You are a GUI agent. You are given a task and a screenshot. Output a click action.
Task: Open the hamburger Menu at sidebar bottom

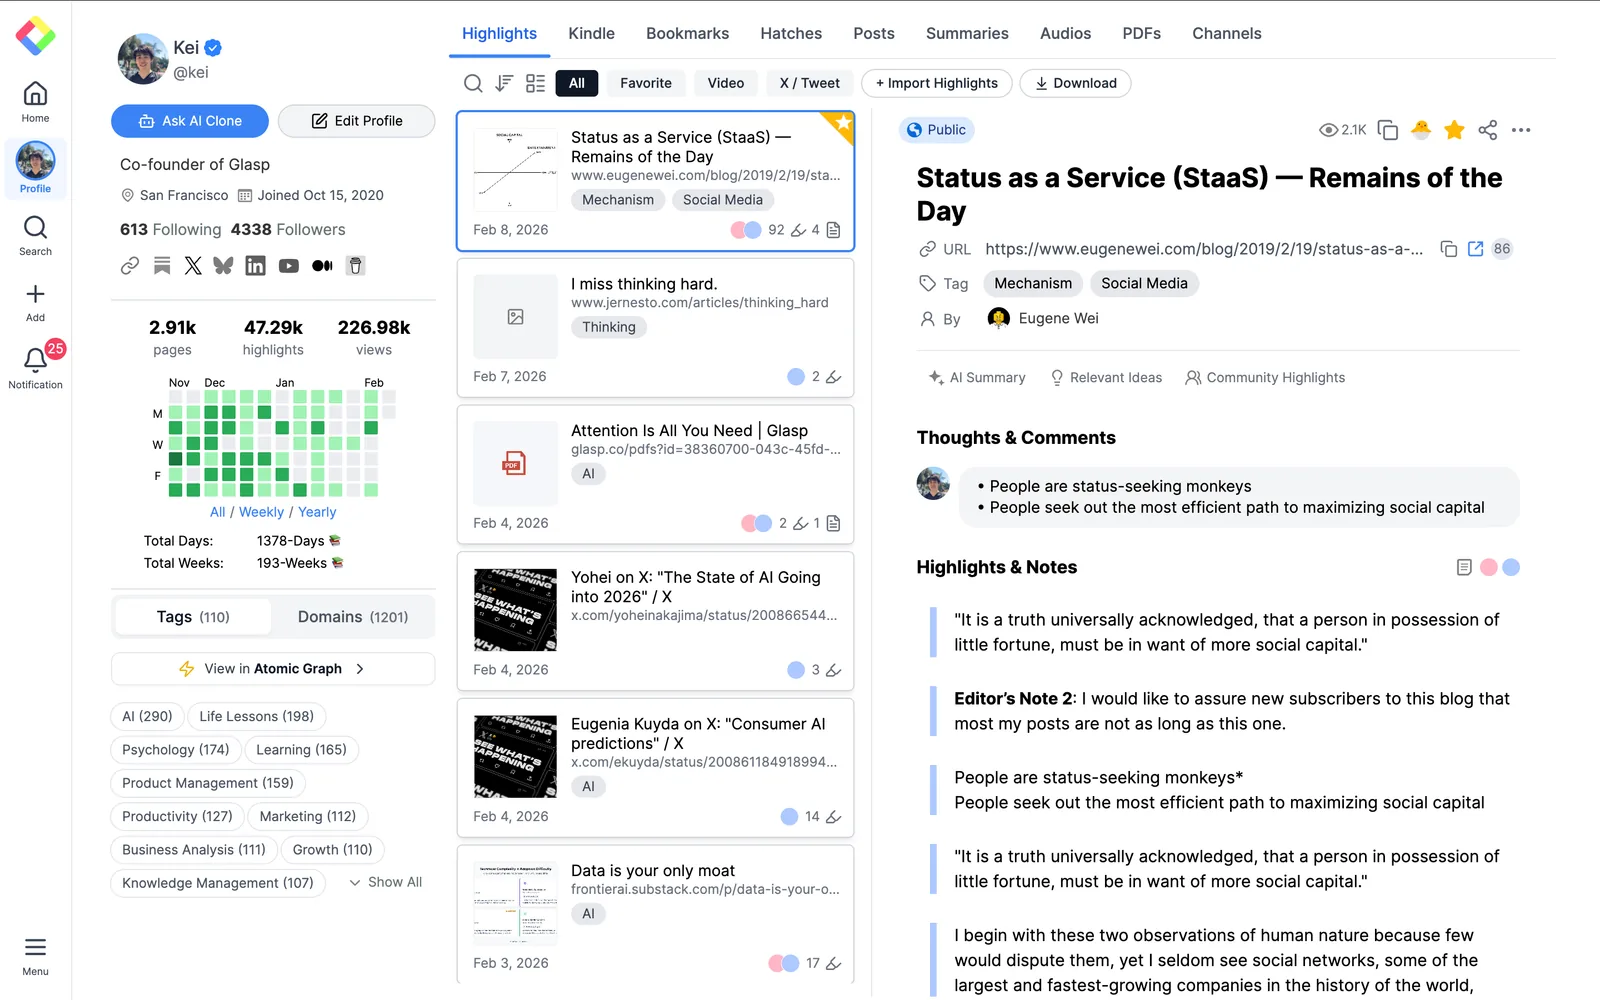(x=35, y=955)
